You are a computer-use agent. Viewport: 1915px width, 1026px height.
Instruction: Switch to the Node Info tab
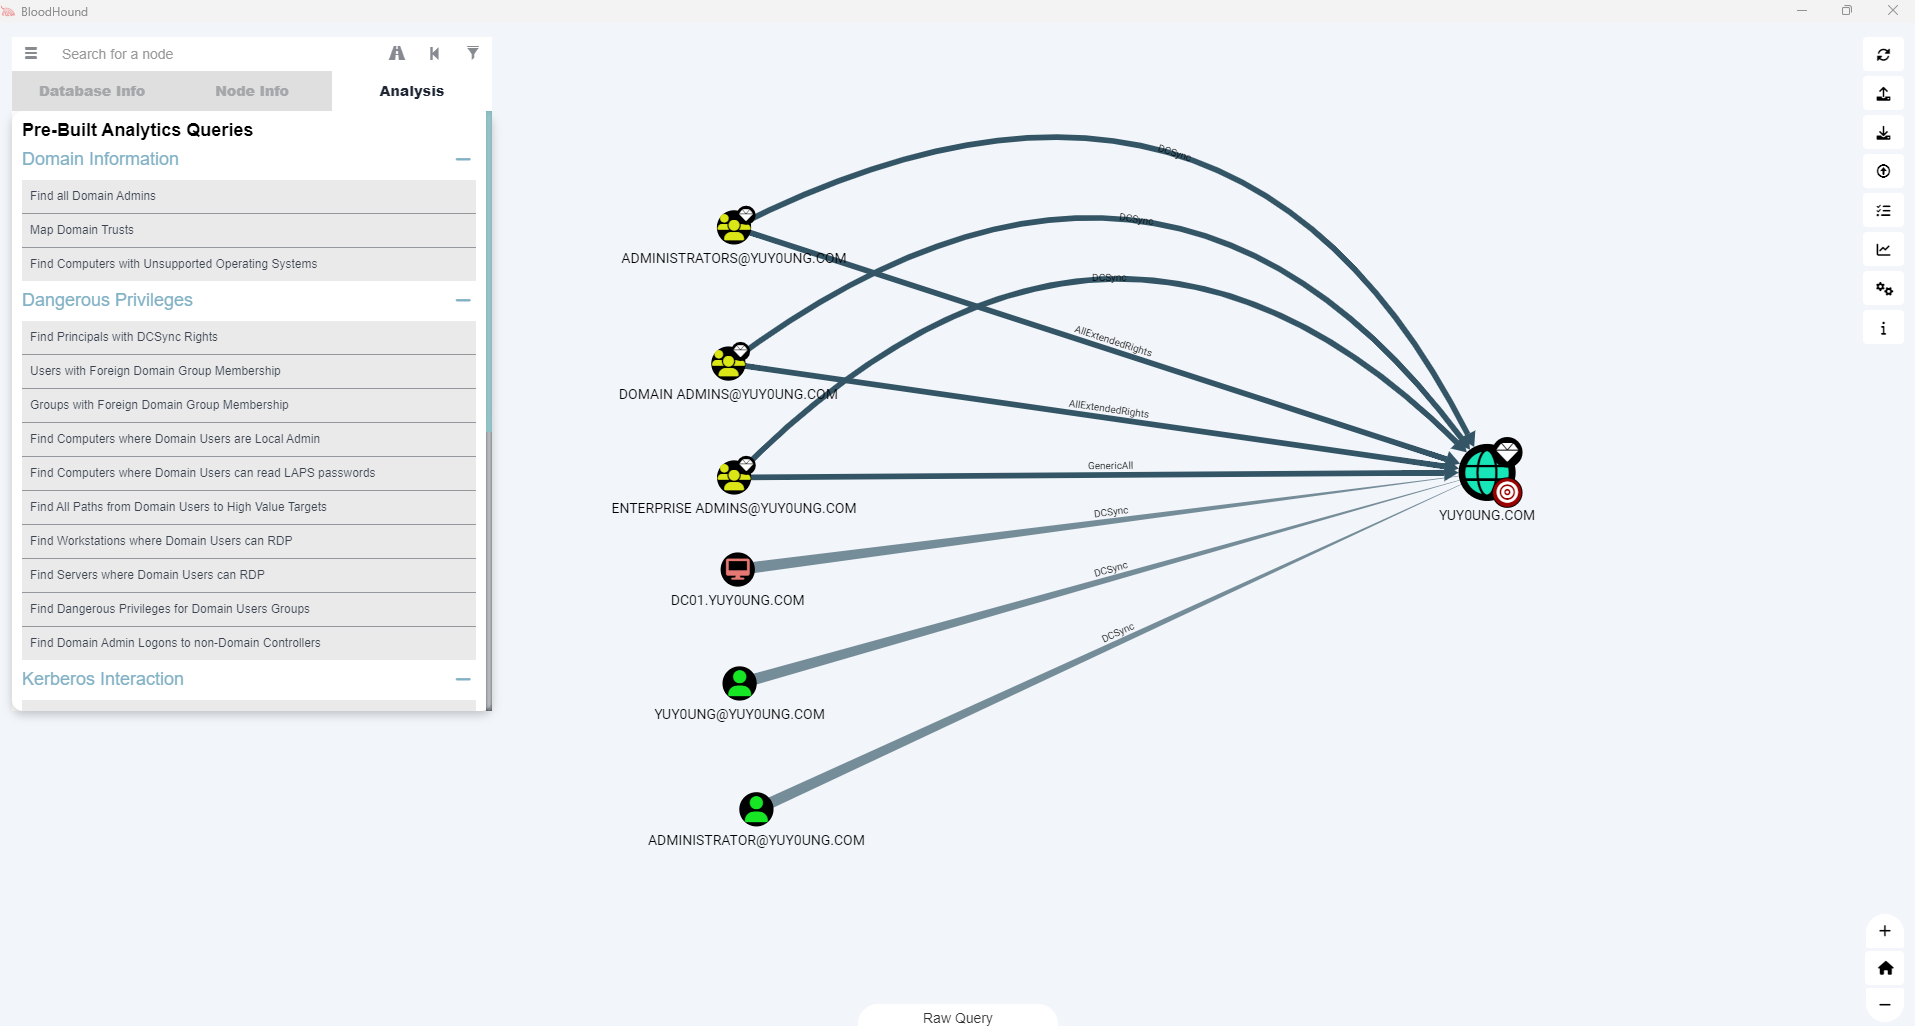pyautogui.click(x=252, y=91)
